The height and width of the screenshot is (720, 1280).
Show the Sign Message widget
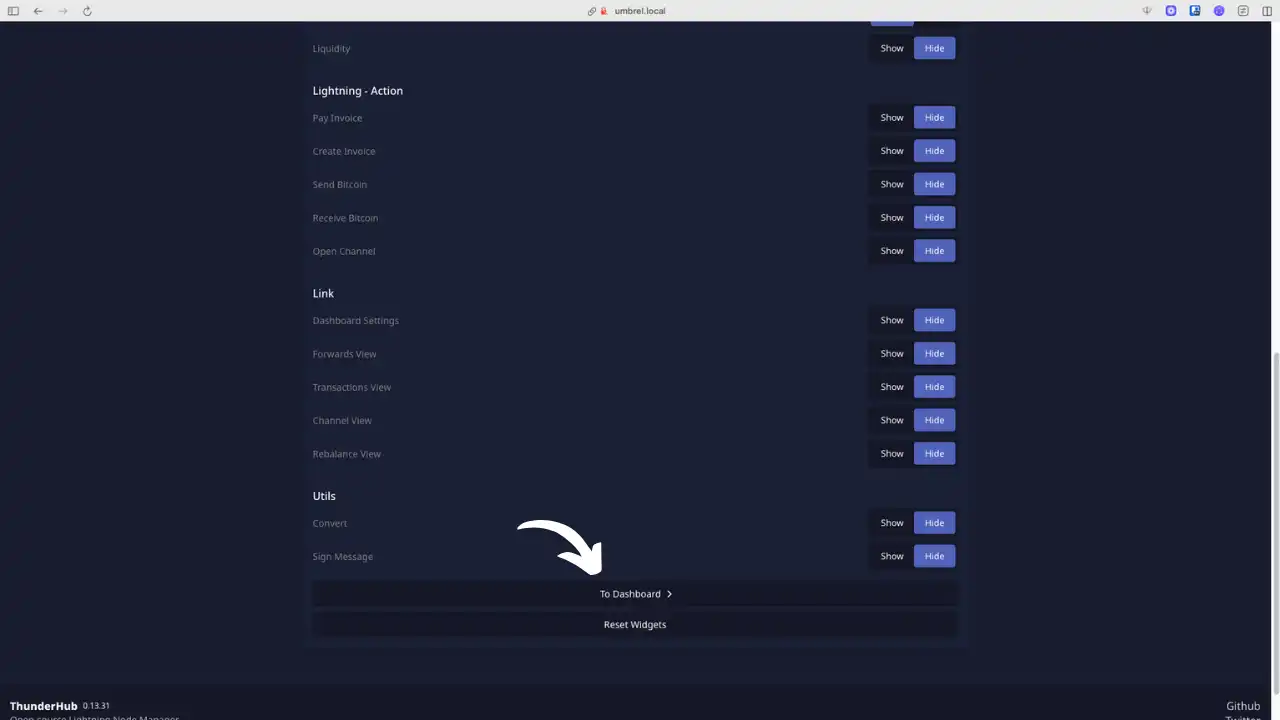pyautogui.click(x=892, y=556)
